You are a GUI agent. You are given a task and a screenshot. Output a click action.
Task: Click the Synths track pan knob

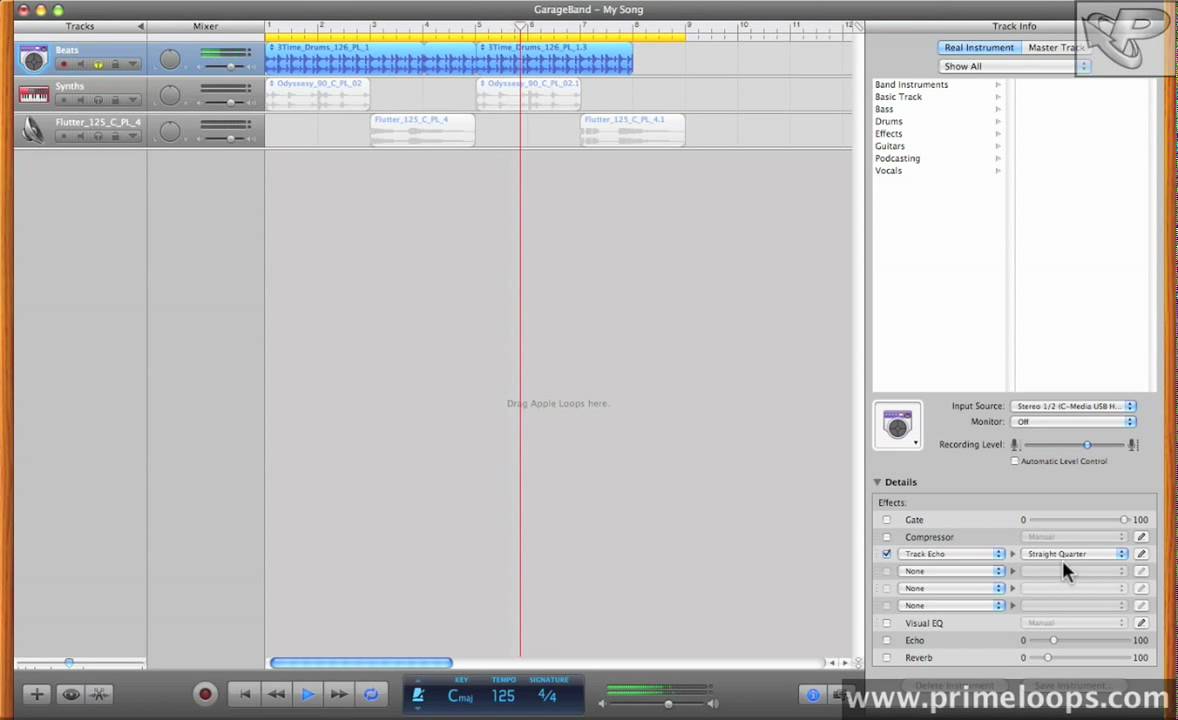tap(171, 95)
